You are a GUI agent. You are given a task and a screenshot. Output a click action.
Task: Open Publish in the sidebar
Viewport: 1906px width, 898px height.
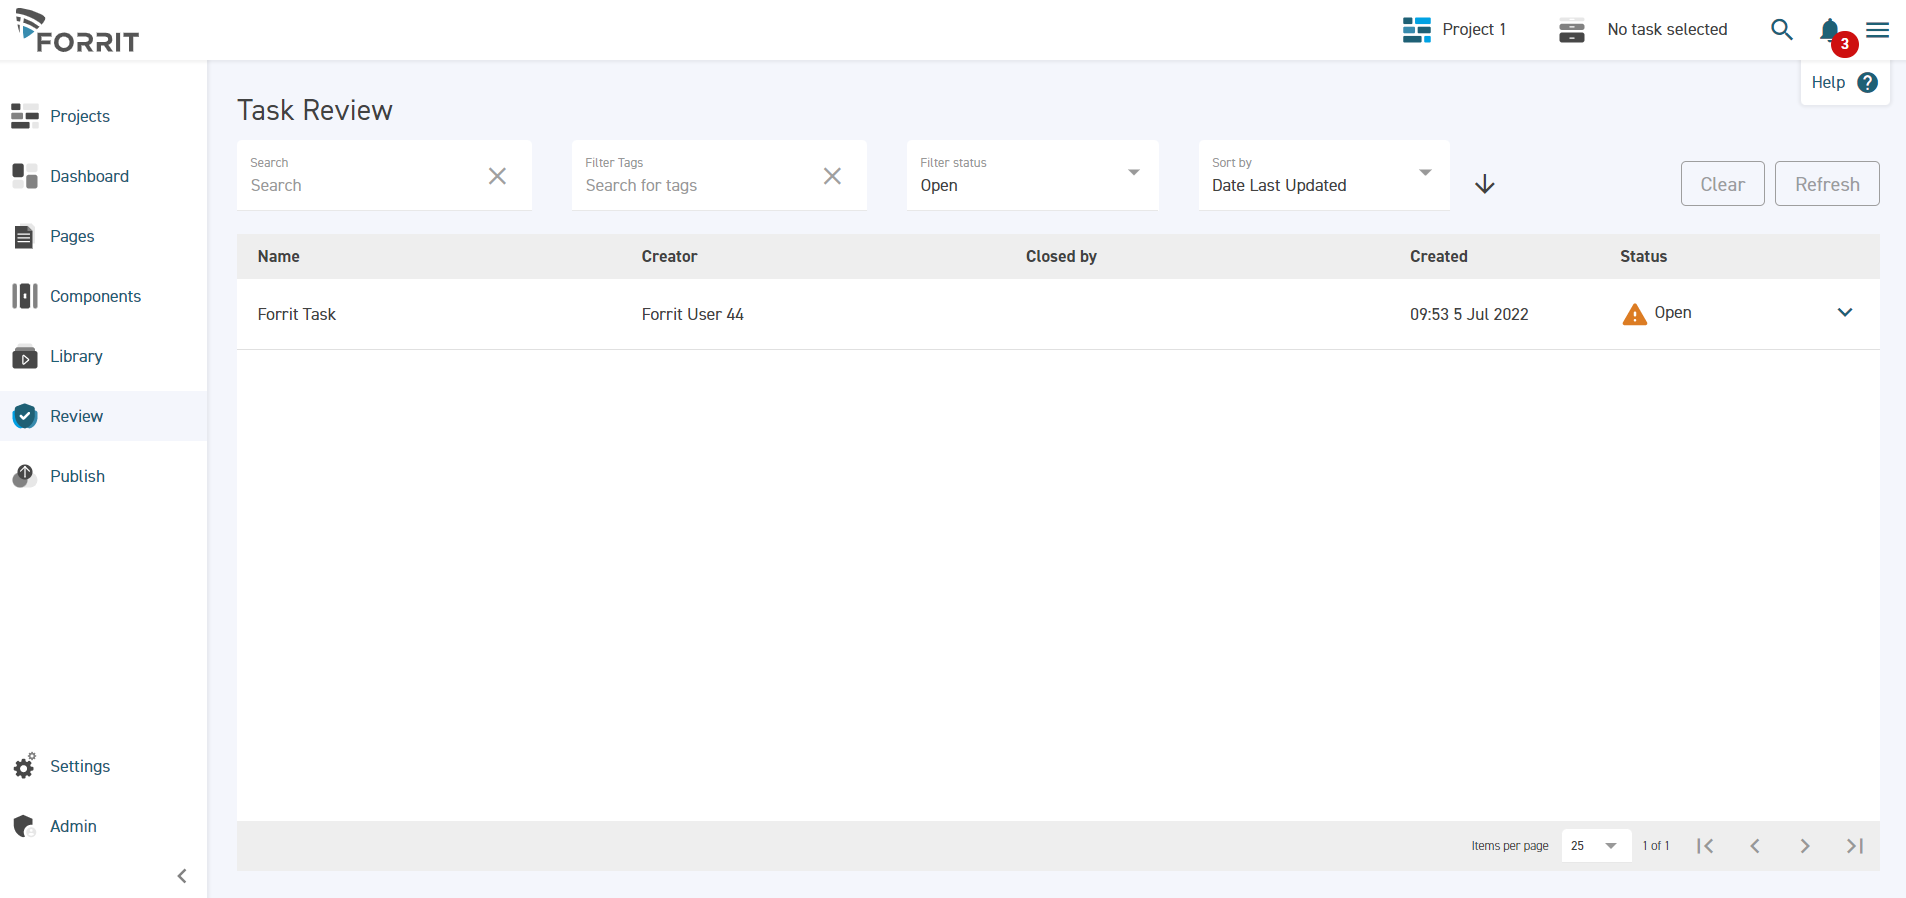[77, 476]
